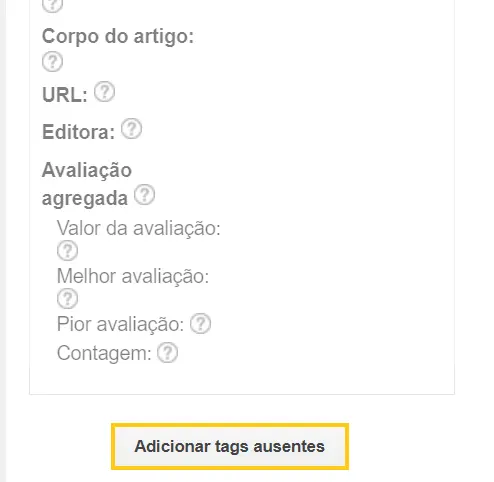Click the Avaliação agregada heading
Viewport: 494px width, 482px height.
click(x=87, y=184)
